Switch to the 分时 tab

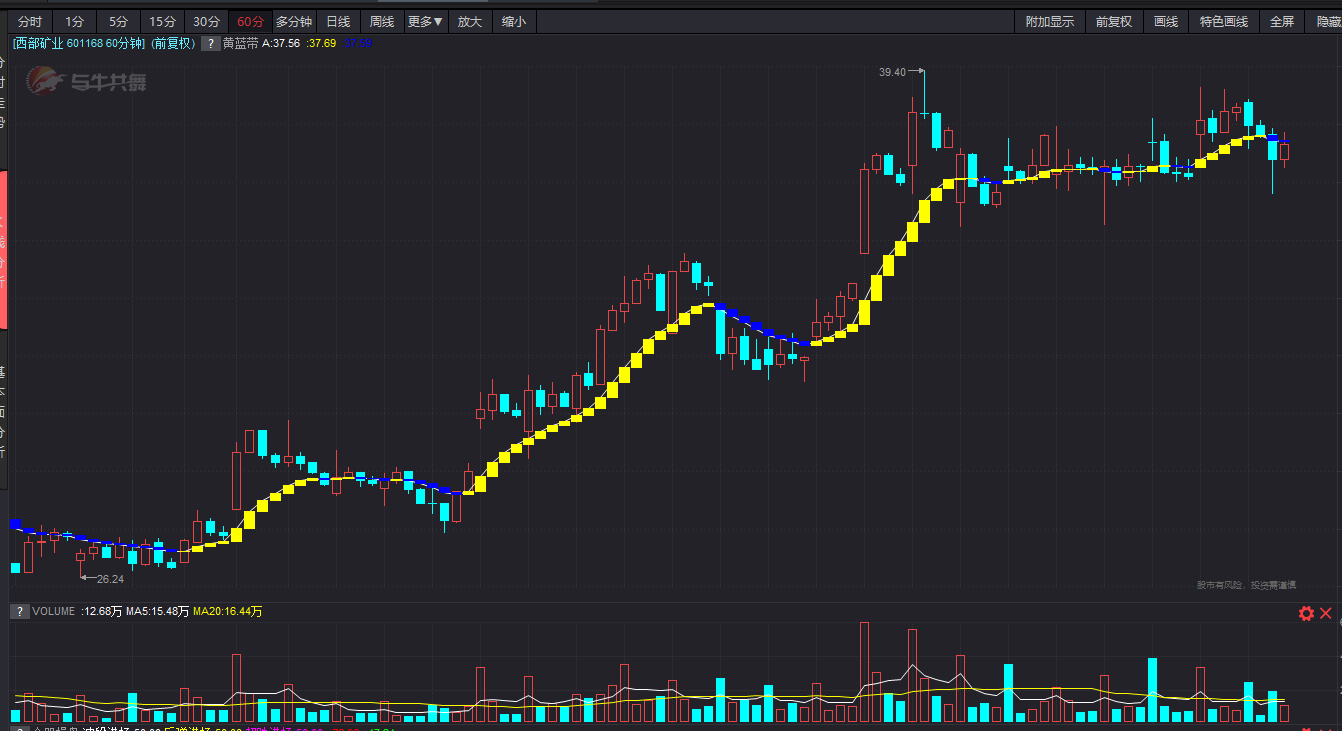(30, 21)
